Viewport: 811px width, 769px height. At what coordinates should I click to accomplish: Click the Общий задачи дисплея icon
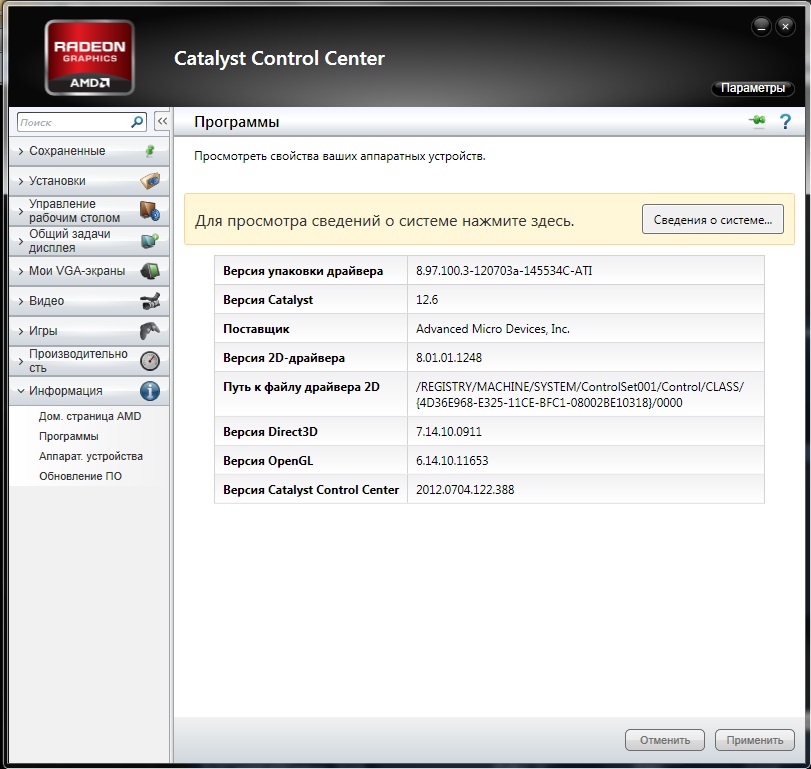coord(150,240)
